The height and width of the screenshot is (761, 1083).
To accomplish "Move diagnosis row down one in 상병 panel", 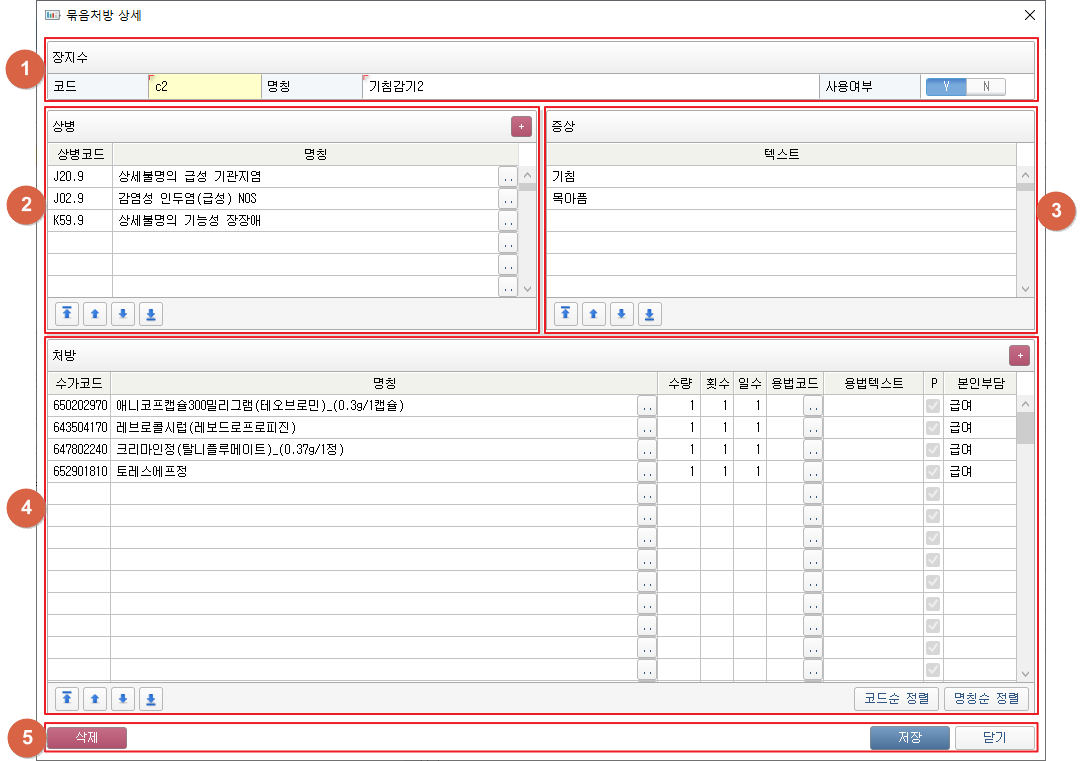I will click(123, 313).
